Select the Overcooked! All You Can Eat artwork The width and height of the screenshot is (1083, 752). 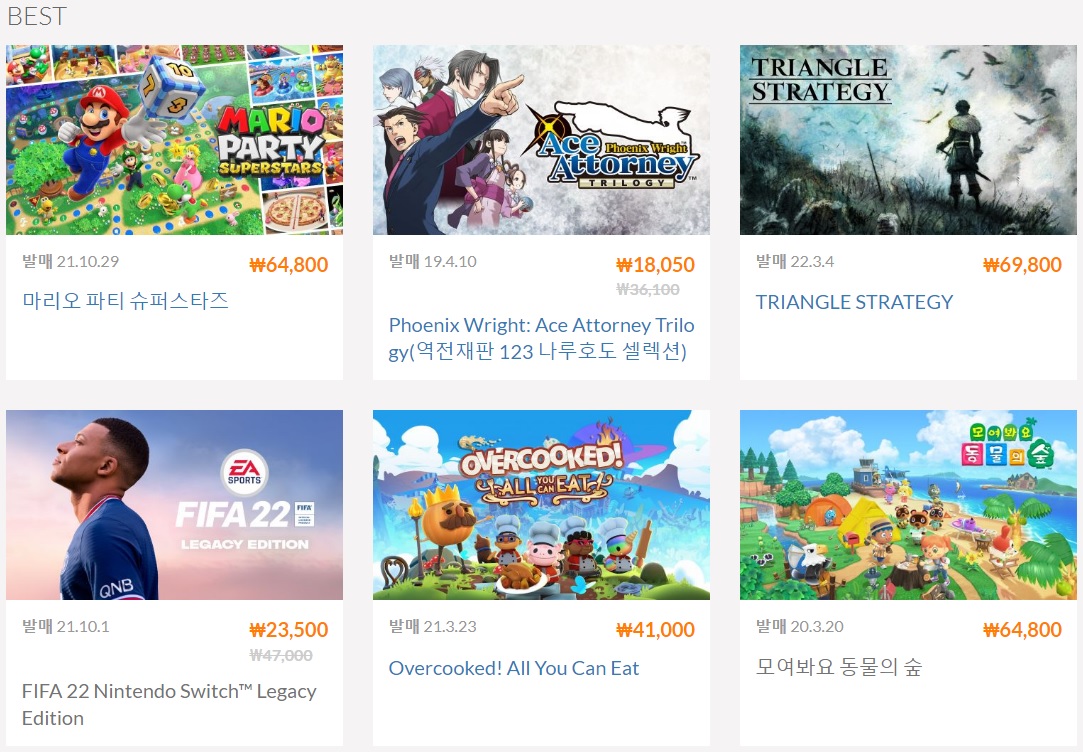(541, 505)
